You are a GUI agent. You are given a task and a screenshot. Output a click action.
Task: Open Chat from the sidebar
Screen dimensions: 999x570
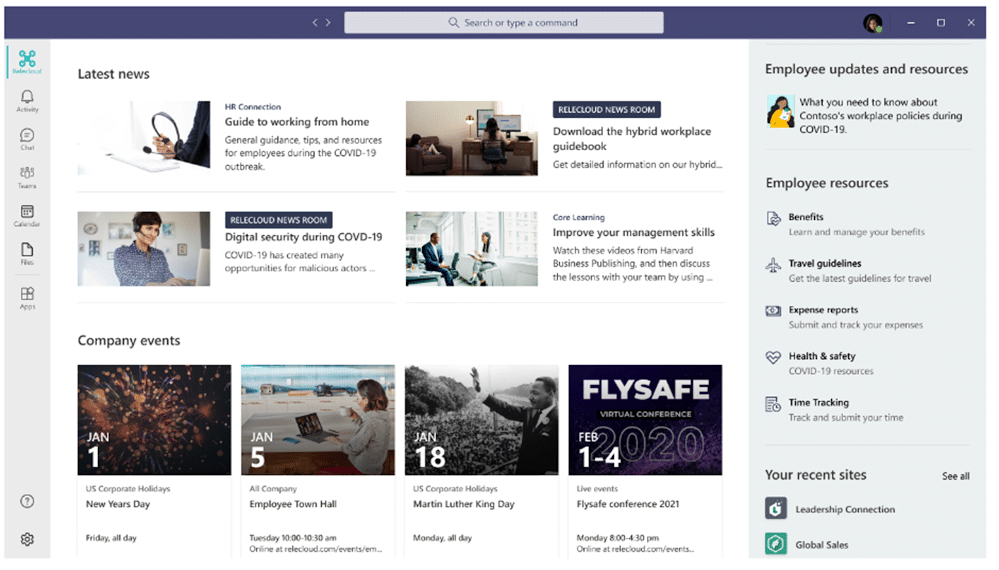click(x=27, y=138)
